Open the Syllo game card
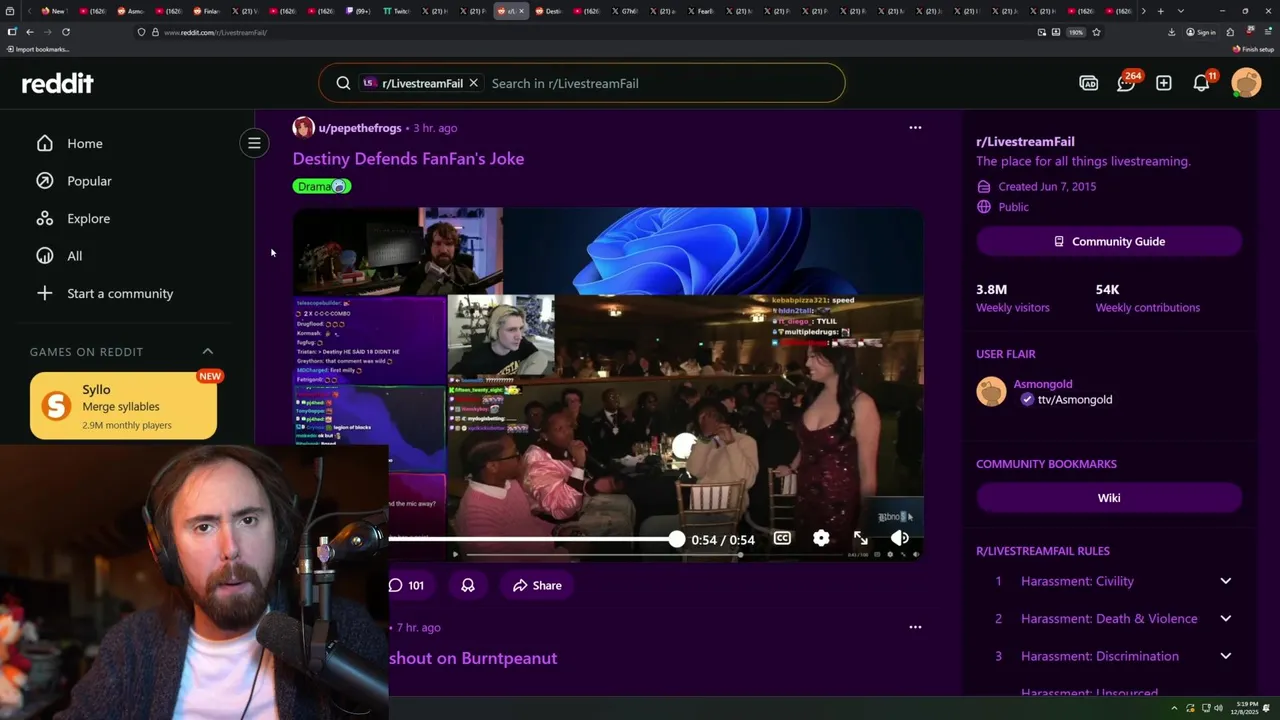This screenshot has width=1280, height=720. (123, 406)
